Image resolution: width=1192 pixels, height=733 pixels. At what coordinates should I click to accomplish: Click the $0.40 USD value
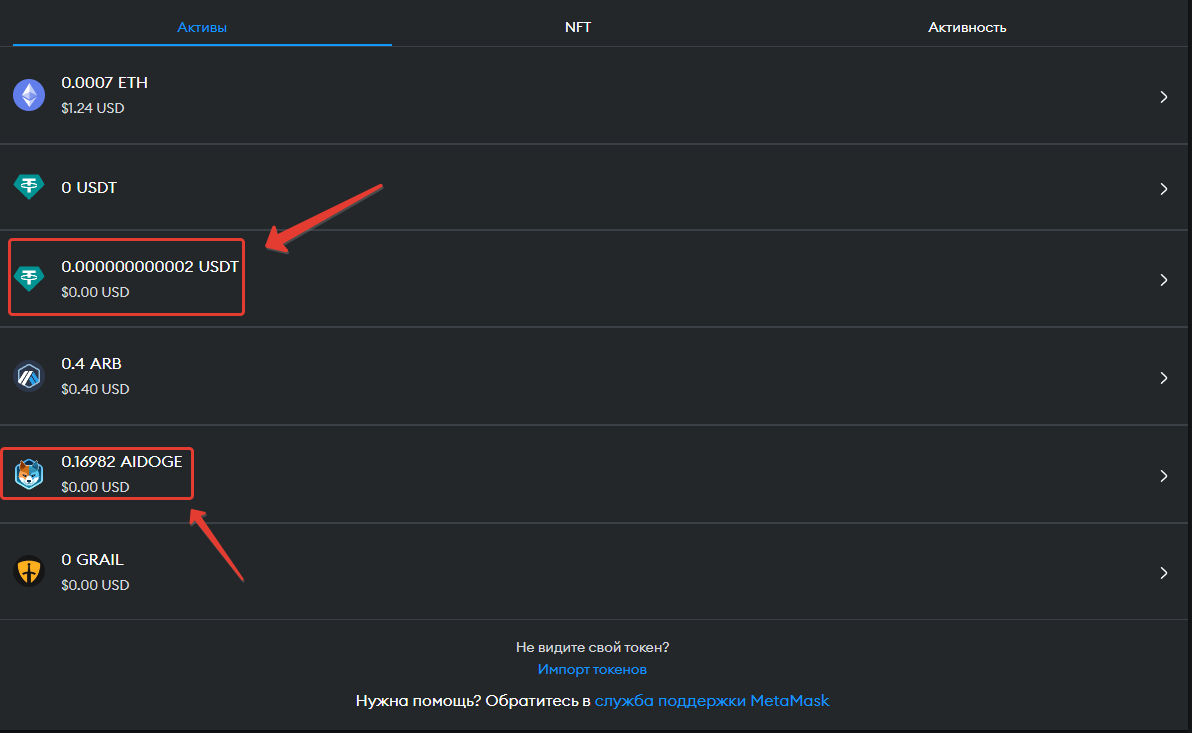pos(95,389)
